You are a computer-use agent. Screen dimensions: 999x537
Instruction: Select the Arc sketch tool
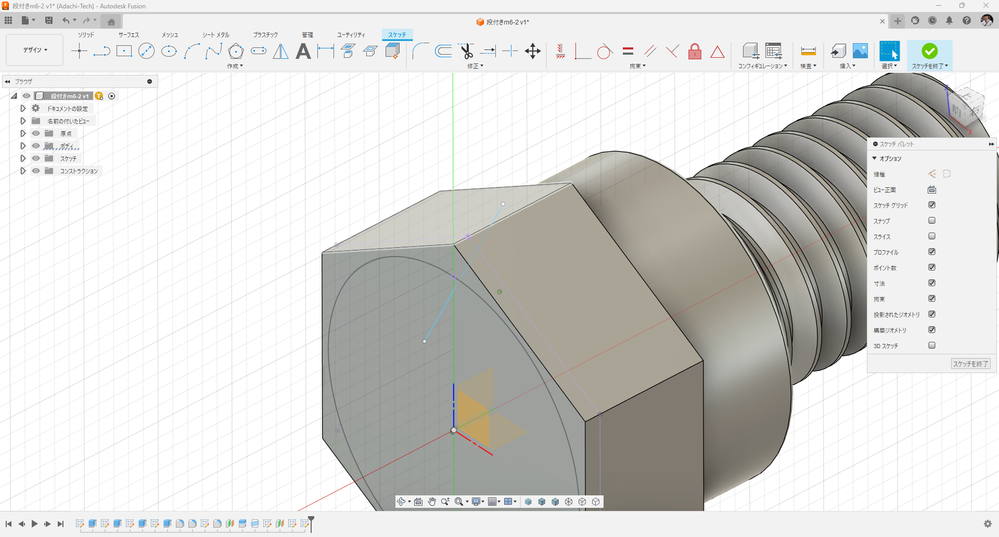coord(192,52)
